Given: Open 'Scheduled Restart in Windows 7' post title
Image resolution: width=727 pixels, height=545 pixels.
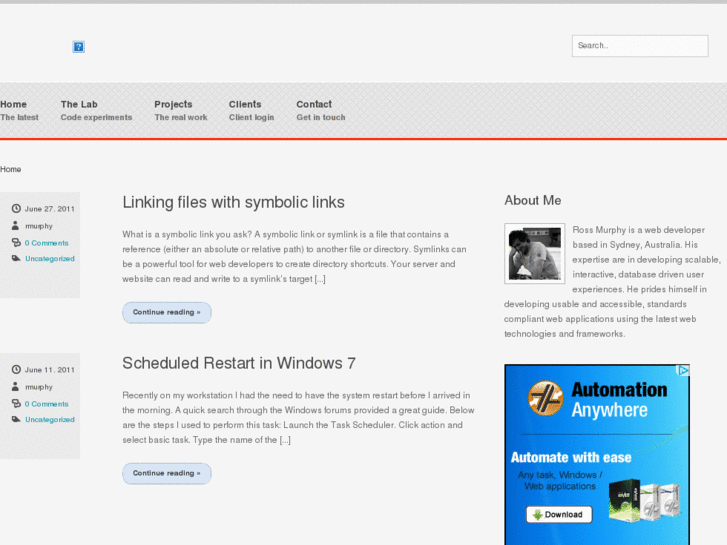Looking at the screenshot, I should [x=238, y=363].
